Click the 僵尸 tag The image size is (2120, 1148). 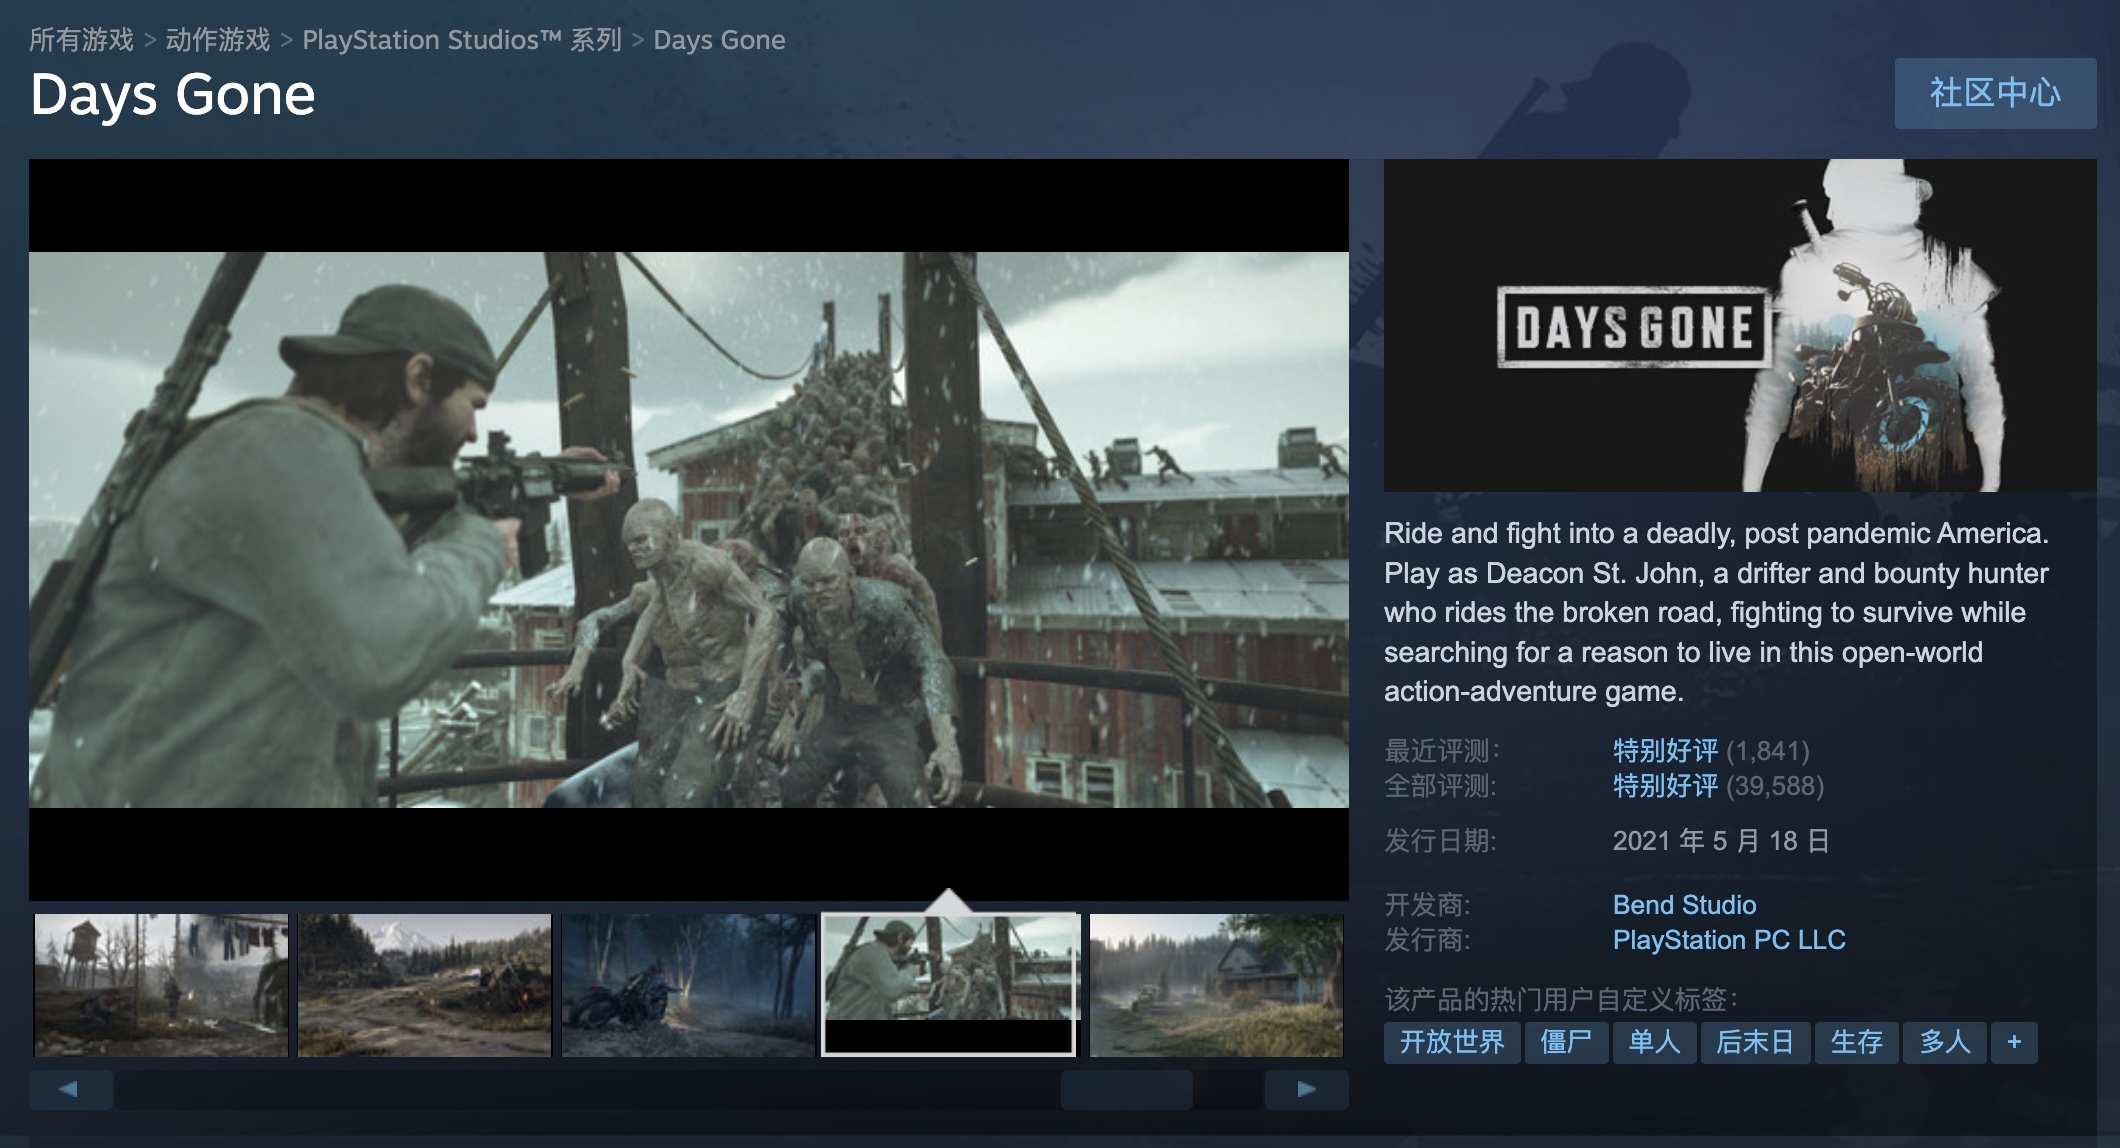[1565, 1042]
